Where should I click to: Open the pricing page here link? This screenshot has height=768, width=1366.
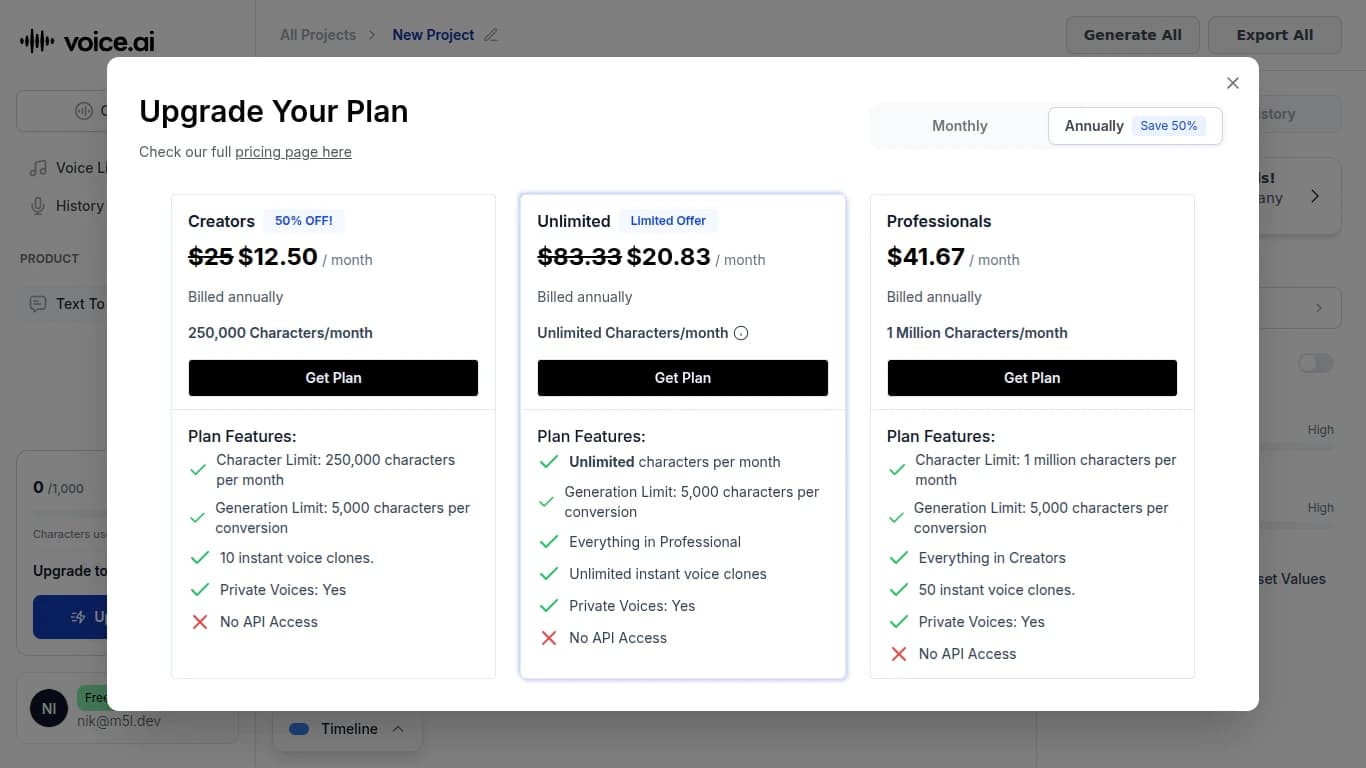pos(293,152)
